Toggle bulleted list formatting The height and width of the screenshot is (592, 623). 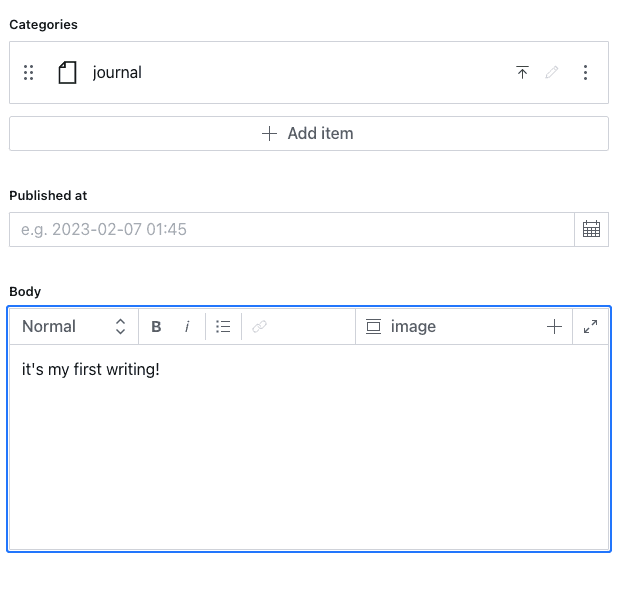[x=223, y=326]
